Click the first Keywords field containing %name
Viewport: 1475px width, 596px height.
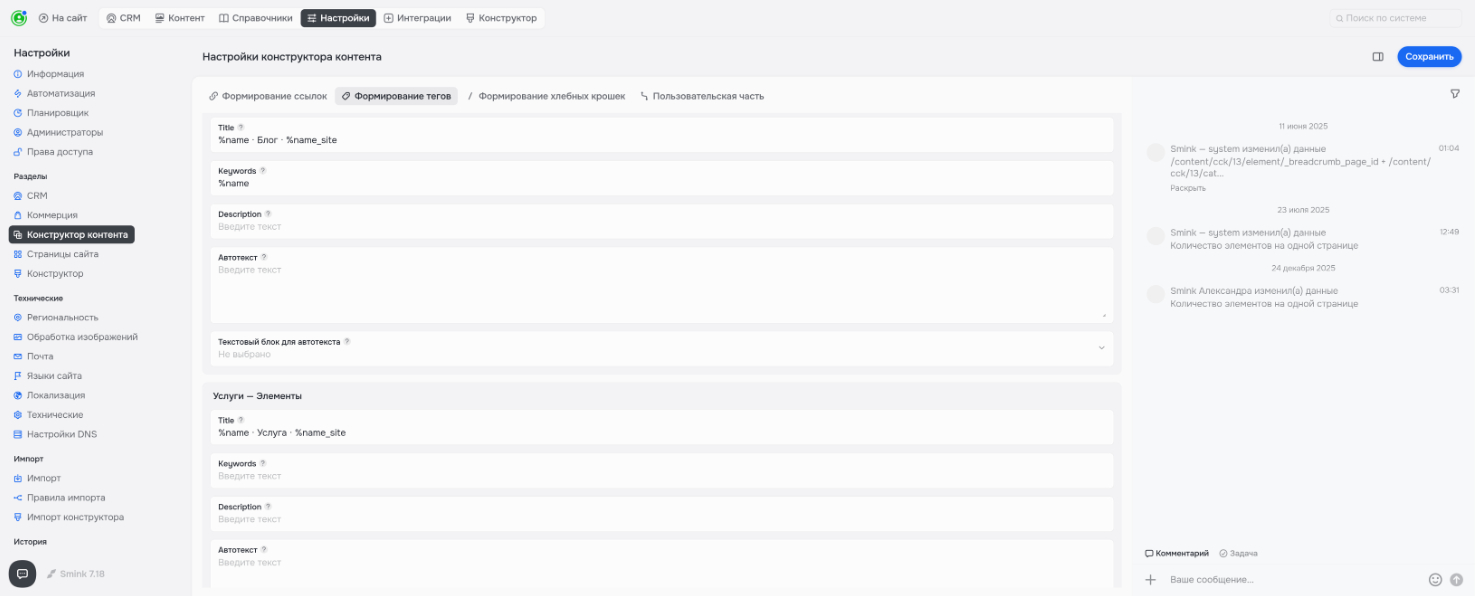click(x=661, y=177)
